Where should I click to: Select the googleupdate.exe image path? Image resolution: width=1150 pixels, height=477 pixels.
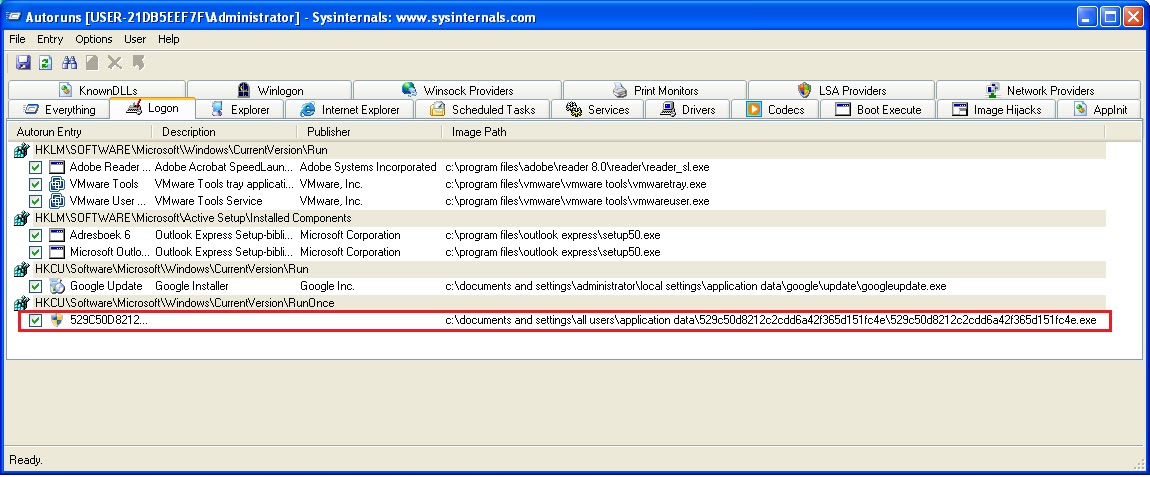[x=696, y=286]
